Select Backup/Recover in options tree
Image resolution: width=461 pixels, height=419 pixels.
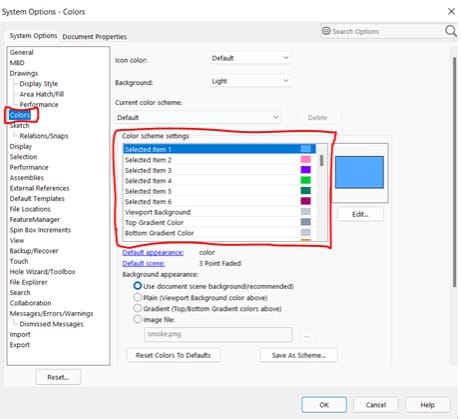[34, 251]
